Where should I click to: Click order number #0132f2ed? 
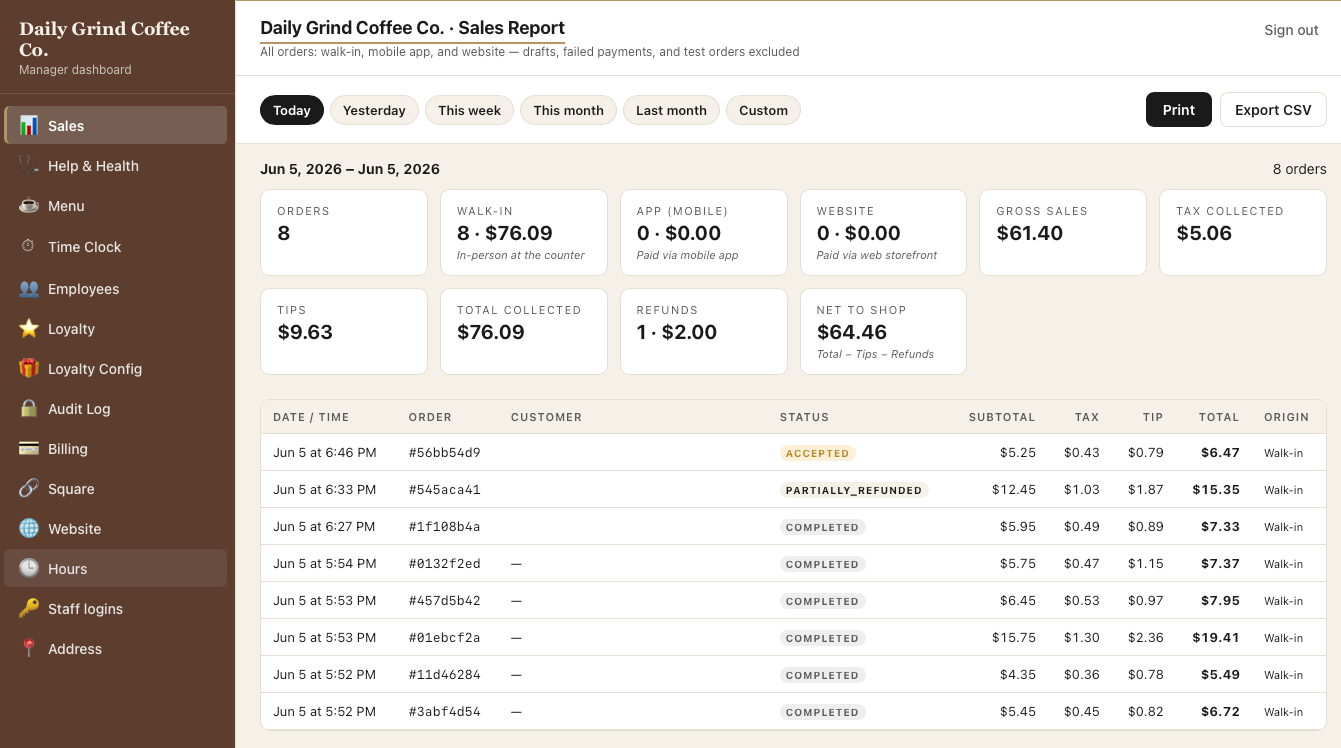coord(444,564)
